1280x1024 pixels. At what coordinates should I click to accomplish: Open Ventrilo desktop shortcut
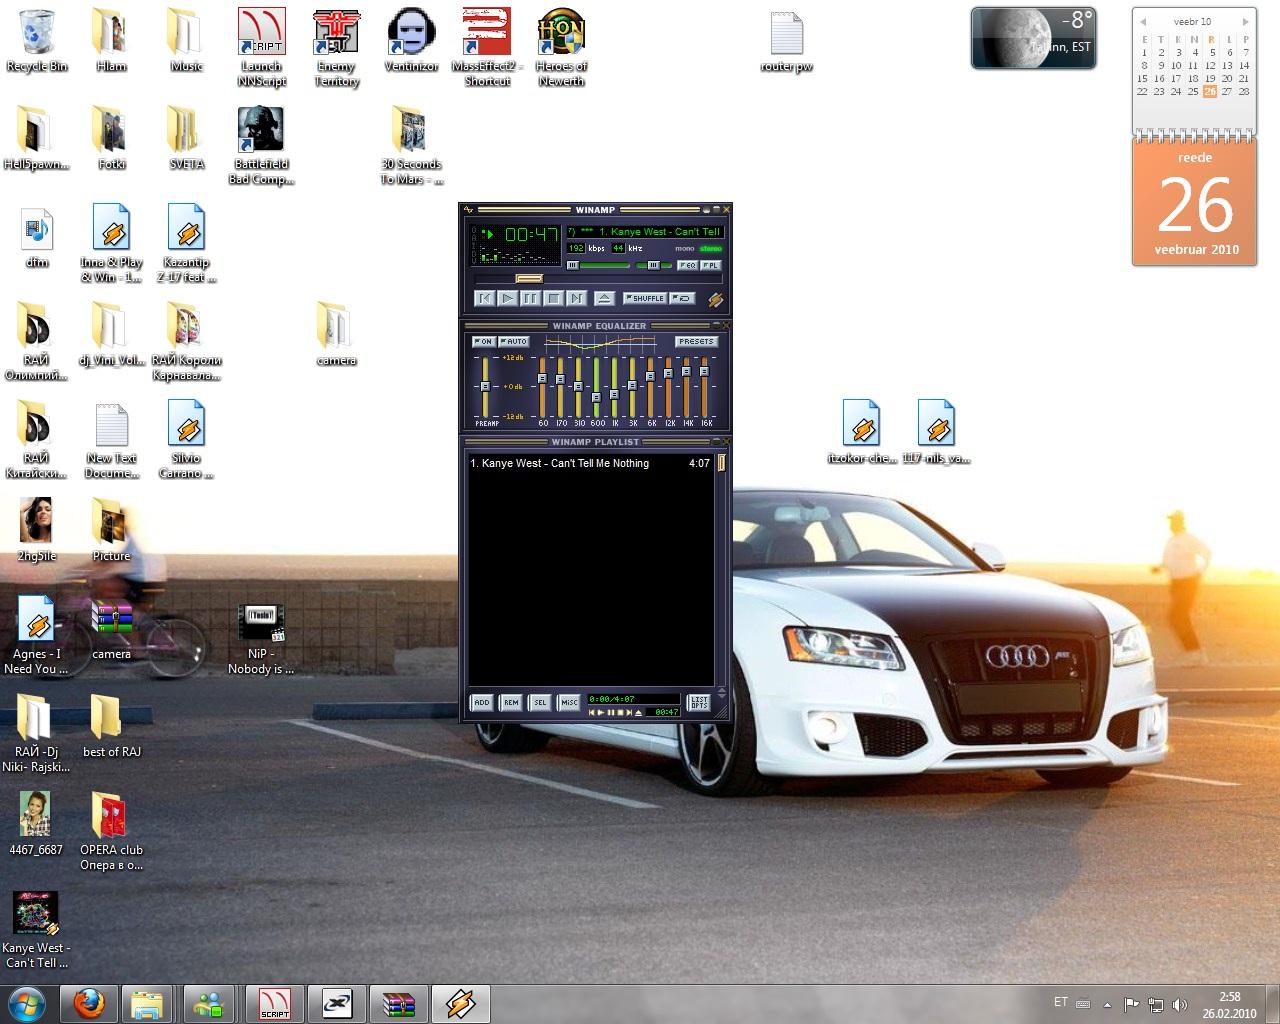tap(411, 40)
